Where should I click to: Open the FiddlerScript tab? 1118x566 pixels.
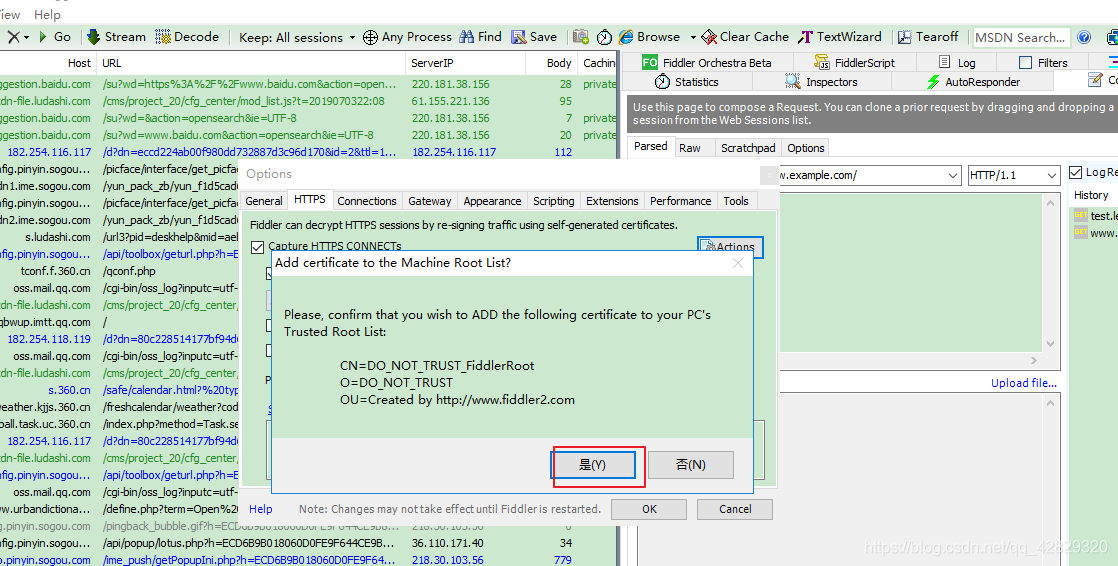tap(854, 63)
